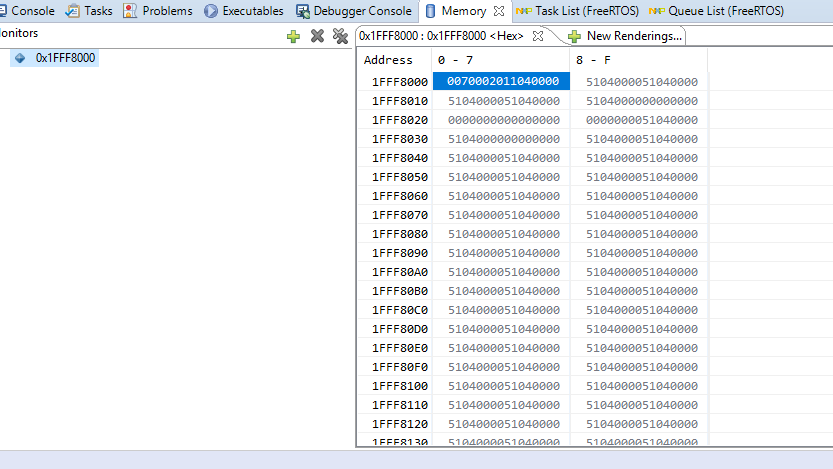Select 8 - F cell in row 1FFF8090
Viewport: 833px width, 469px height.
click(x=641, y=253)
